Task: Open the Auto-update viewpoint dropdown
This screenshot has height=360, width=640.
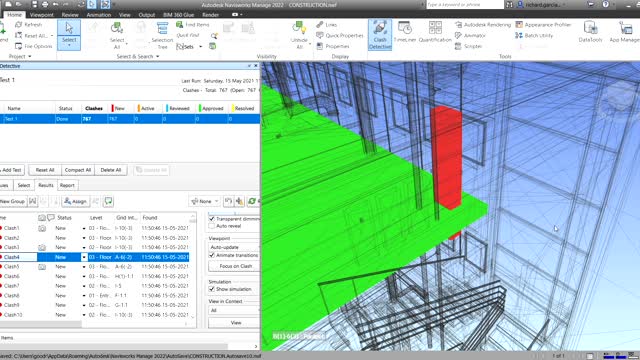Action: tap(234, 247)
